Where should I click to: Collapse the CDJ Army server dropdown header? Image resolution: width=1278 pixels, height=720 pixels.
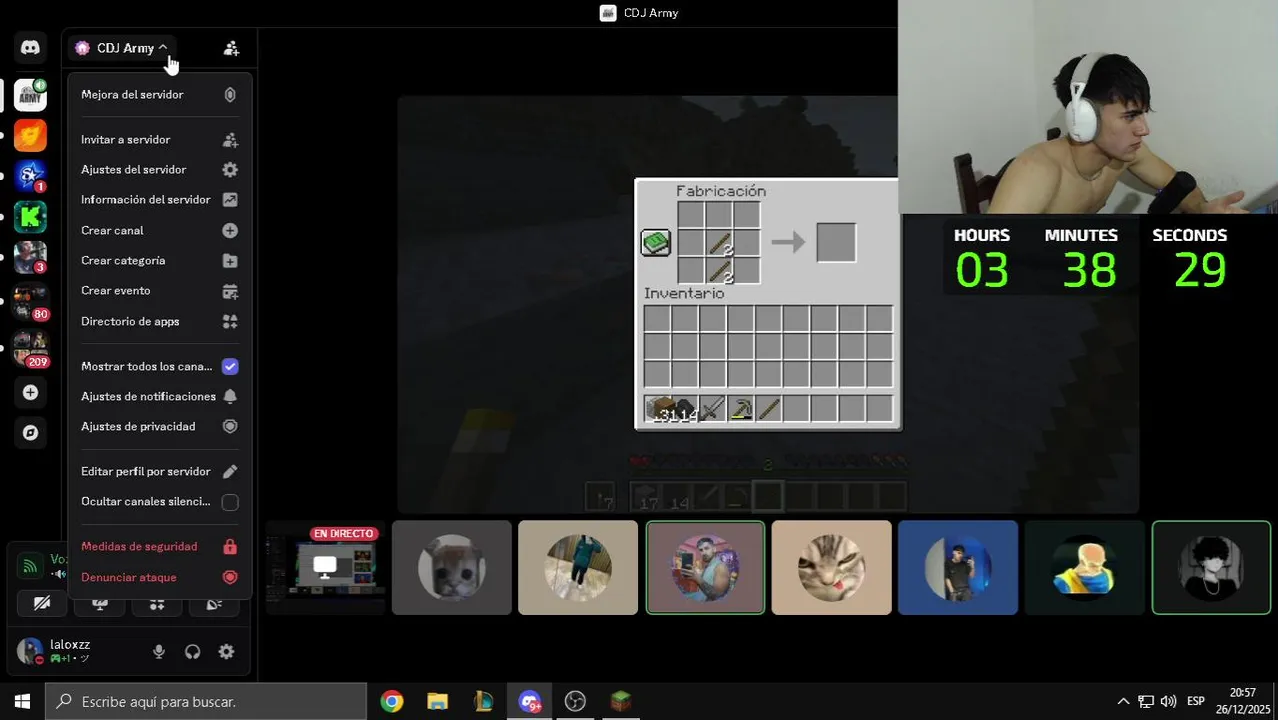tap(122, 48)
